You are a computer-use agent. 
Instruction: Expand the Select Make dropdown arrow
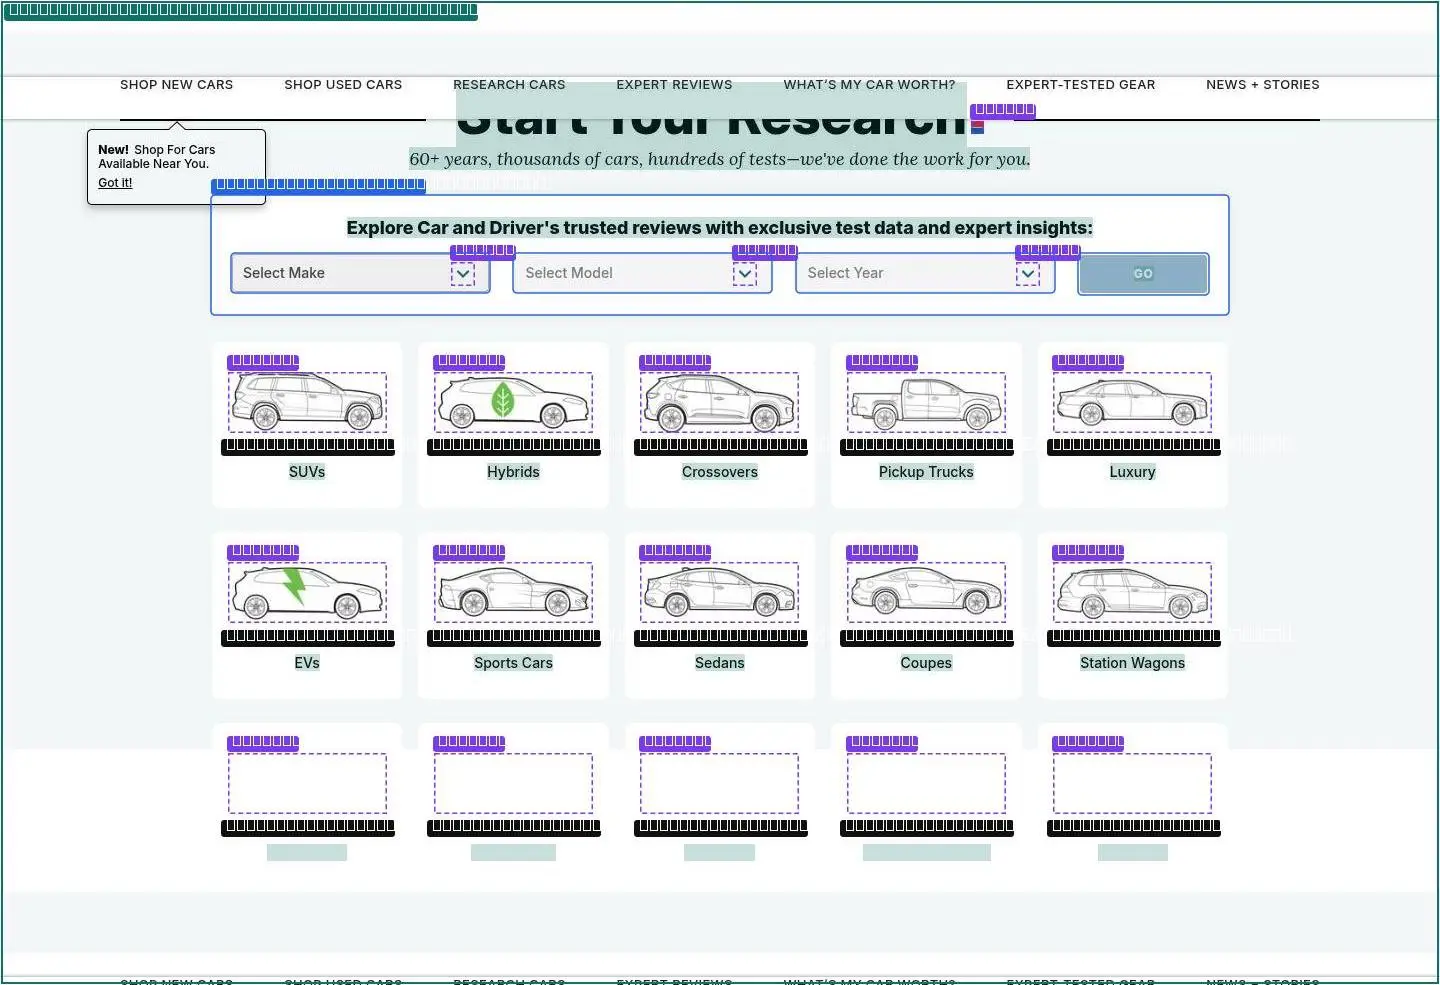click(463, 274)
